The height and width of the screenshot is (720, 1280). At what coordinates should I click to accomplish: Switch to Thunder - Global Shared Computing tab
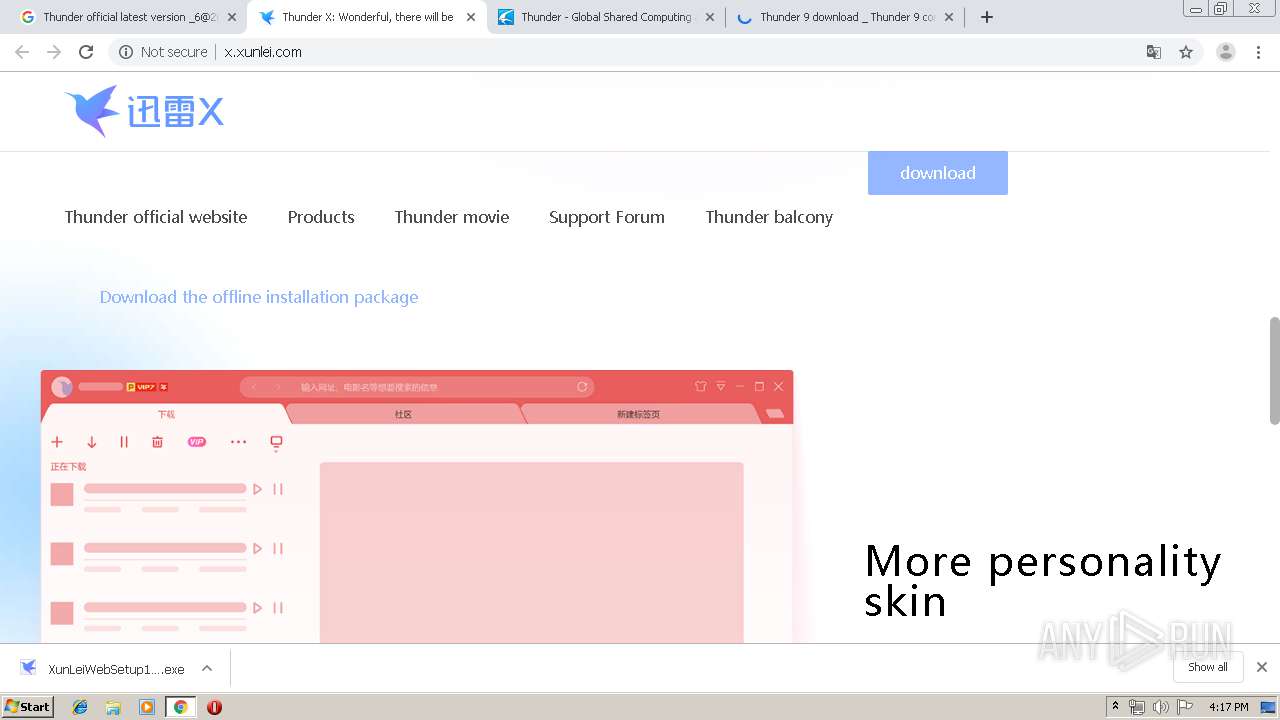(x=606, y=17)
